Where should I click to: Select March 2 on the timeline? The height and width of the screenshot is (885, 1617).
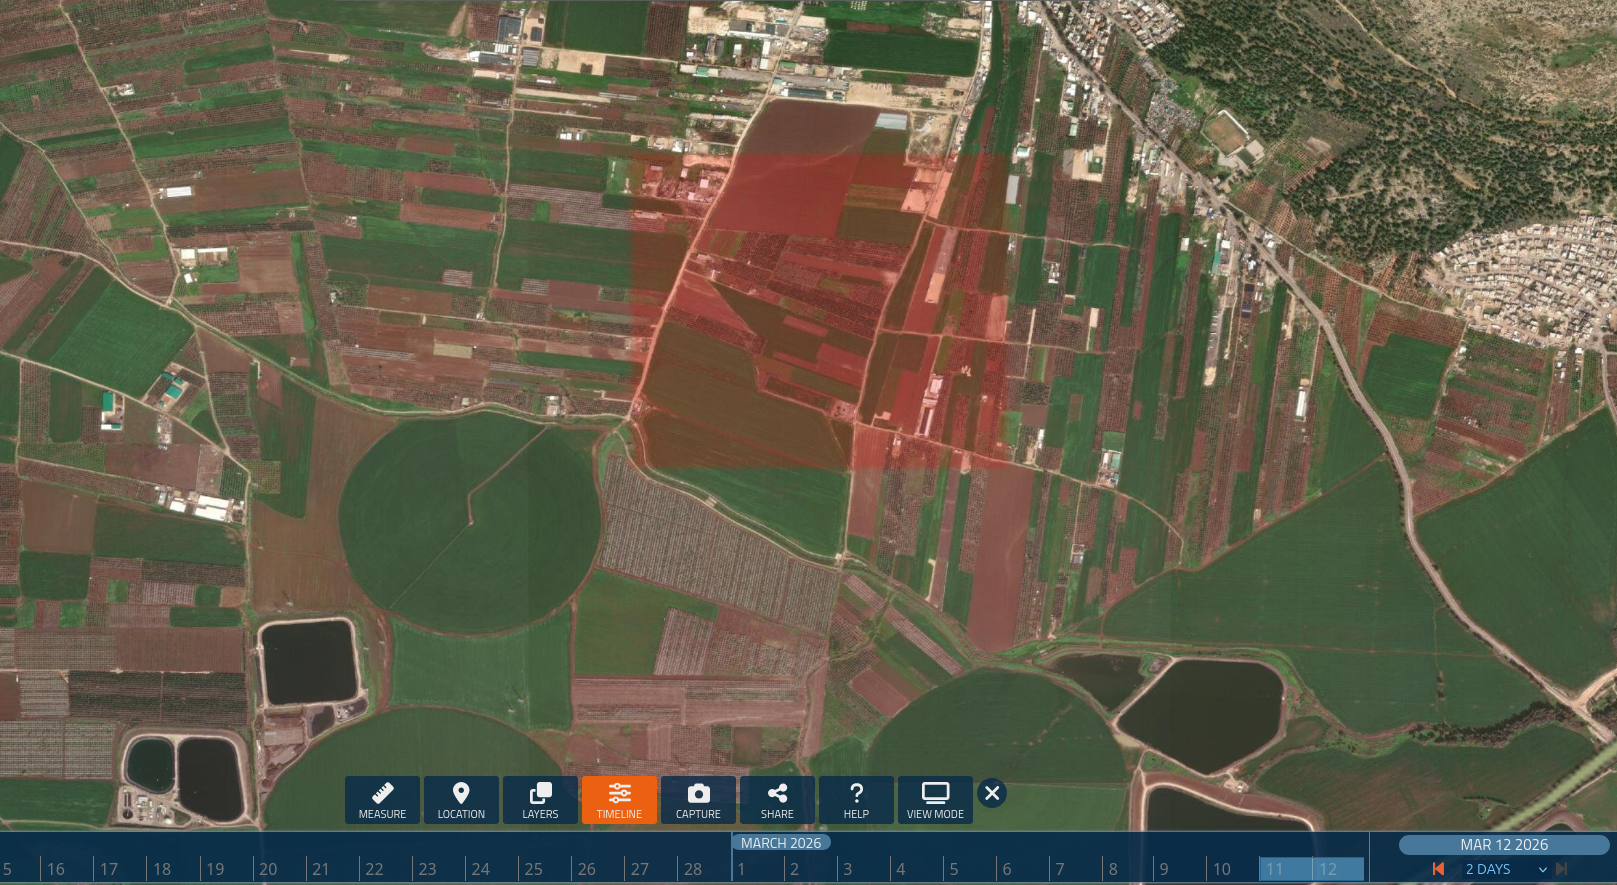point(795,869)
